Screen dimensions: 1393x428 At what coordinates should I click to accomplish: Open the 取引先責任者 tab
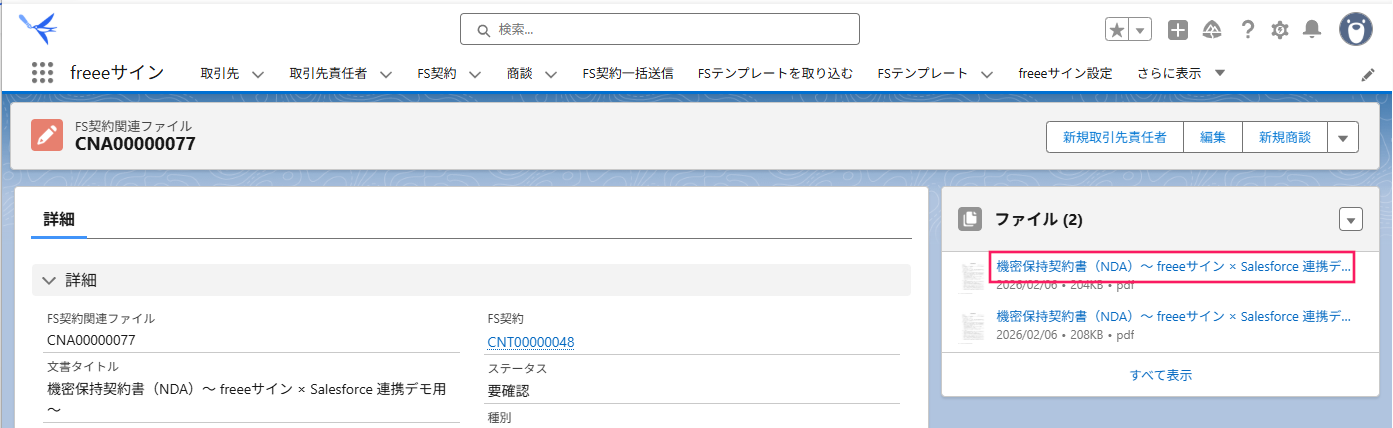click(328, 73)
